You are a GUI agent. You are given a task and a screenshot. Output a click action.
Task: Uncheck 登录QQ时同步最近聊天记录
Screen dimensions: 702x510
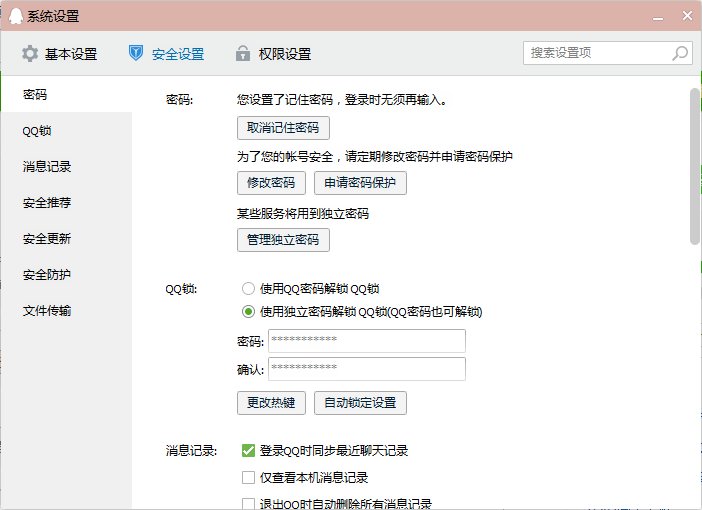click(x=248, y=450)
